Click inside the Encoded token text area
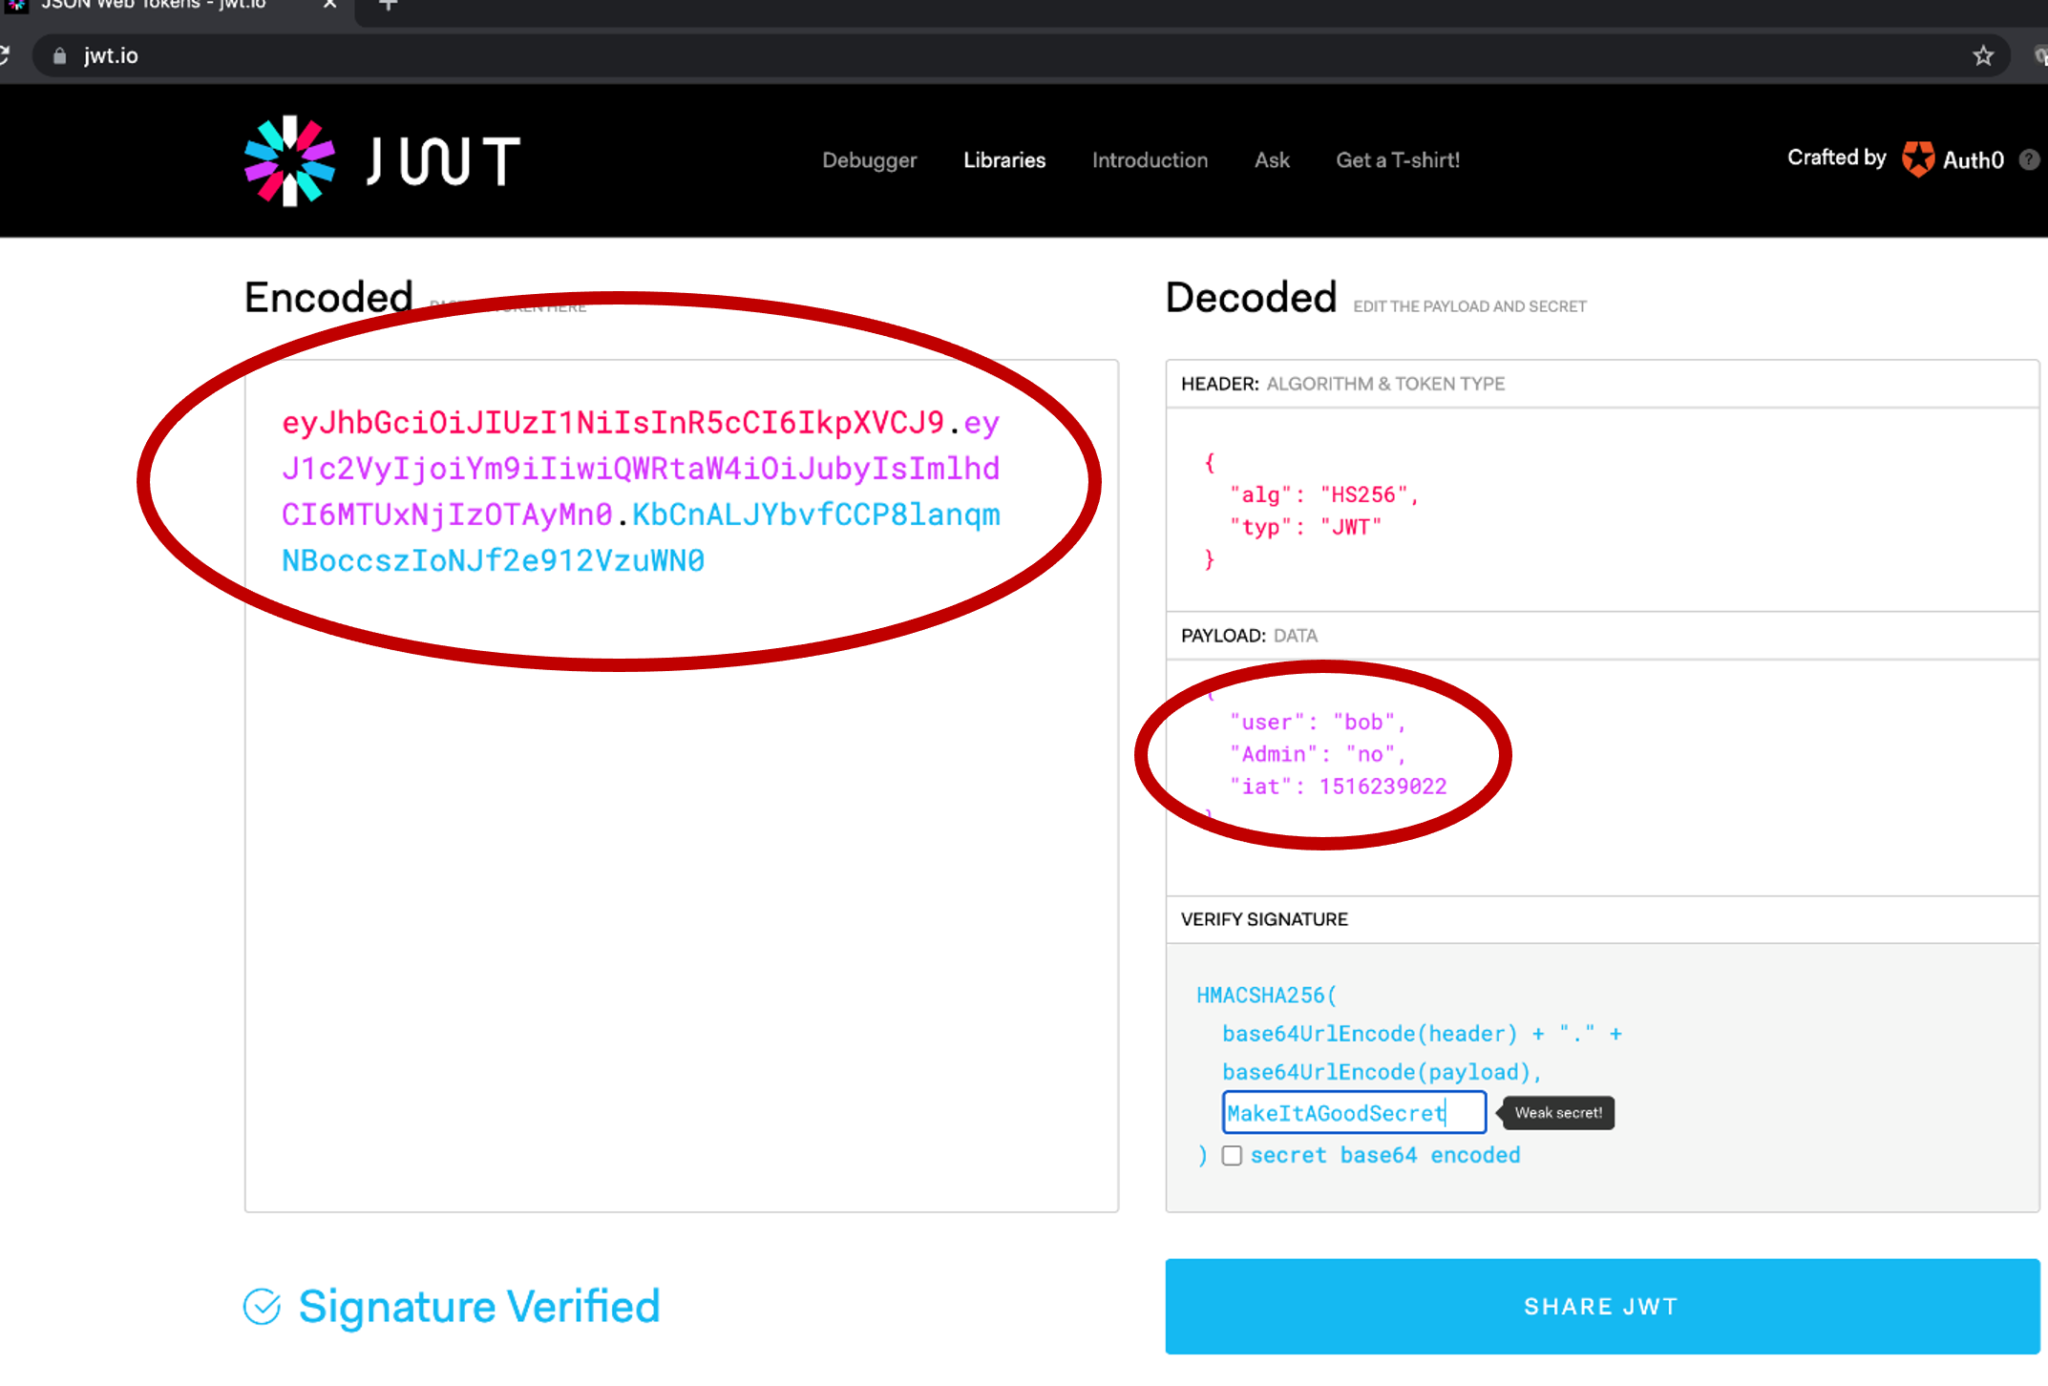This screenshot has width=2048, height=1386. [681, 786]
